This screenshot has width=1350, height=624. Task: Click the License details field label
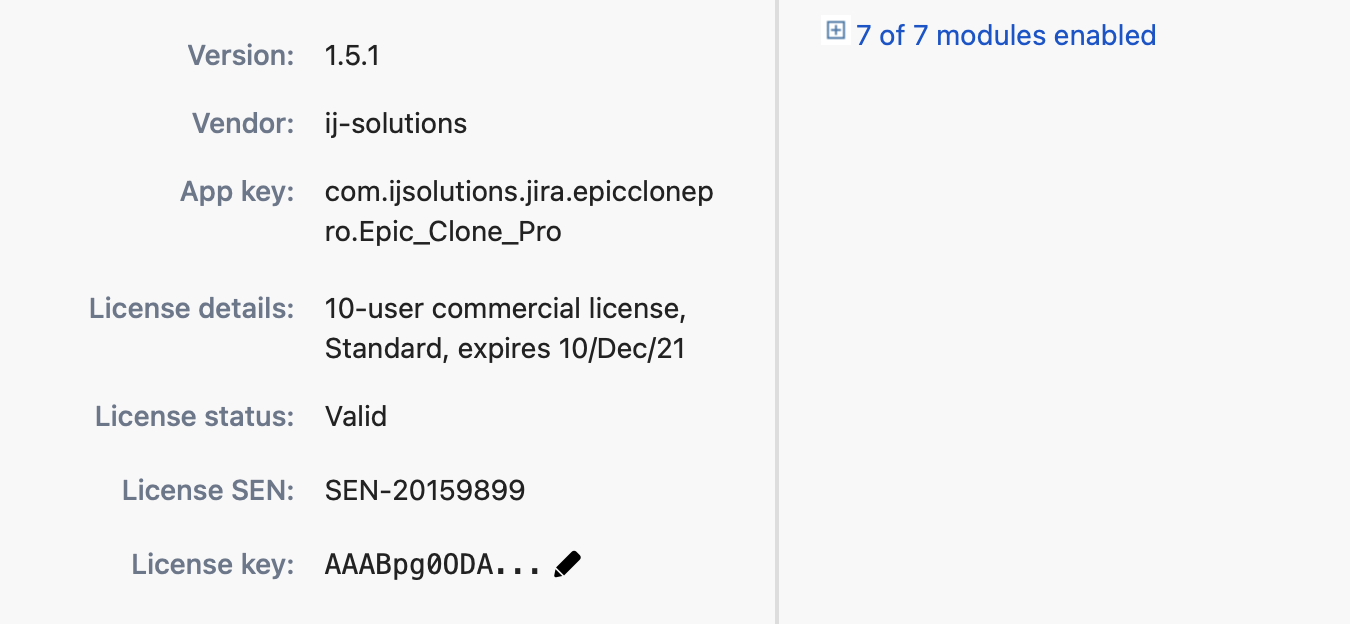192,308
